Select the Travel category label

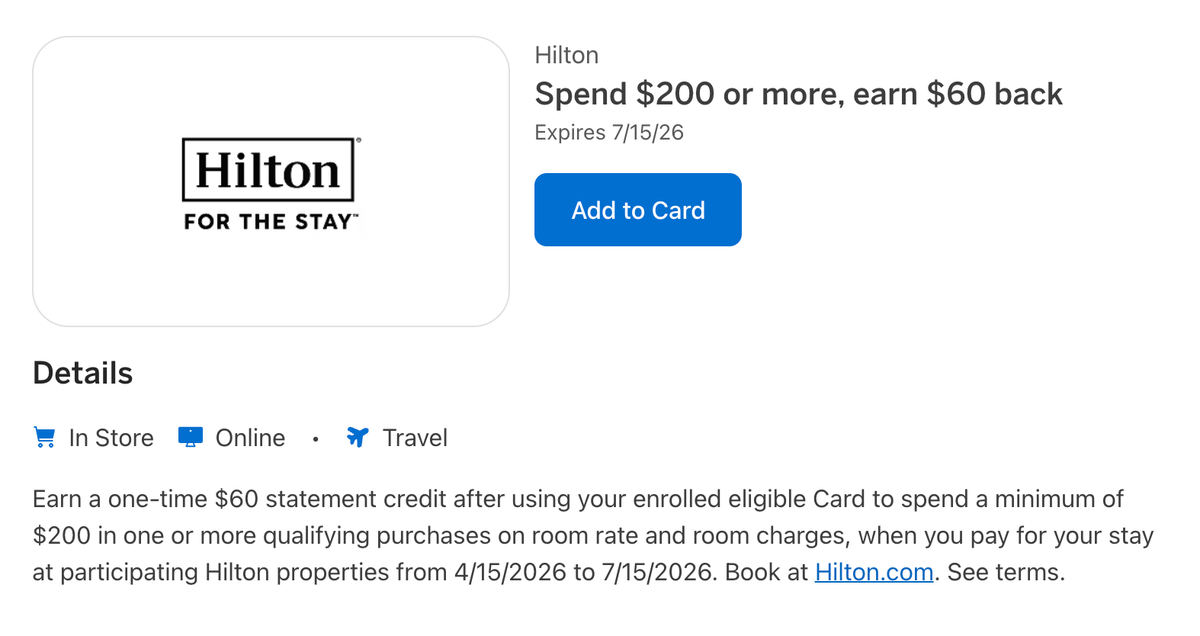click(x=414, y=437)
